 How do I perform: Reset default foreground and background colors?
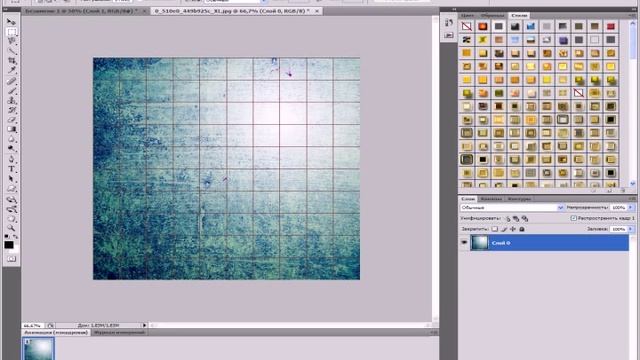[x=7, y=236]
